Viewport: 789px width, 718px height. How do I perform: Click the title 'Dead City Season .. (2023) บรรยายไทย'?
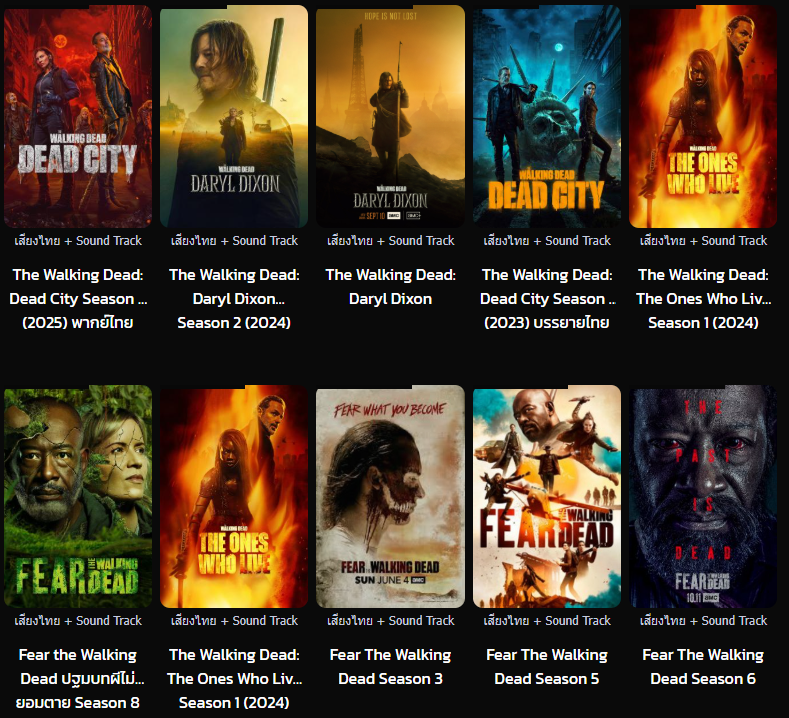coord(547,298)
